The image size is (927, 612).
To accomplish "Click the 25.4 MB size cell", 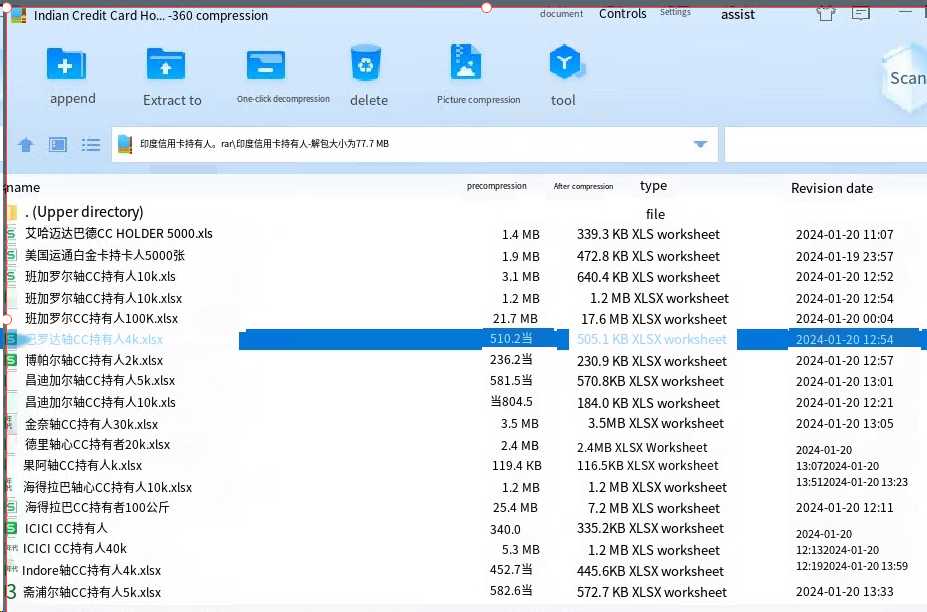I will tap(515, 508).
